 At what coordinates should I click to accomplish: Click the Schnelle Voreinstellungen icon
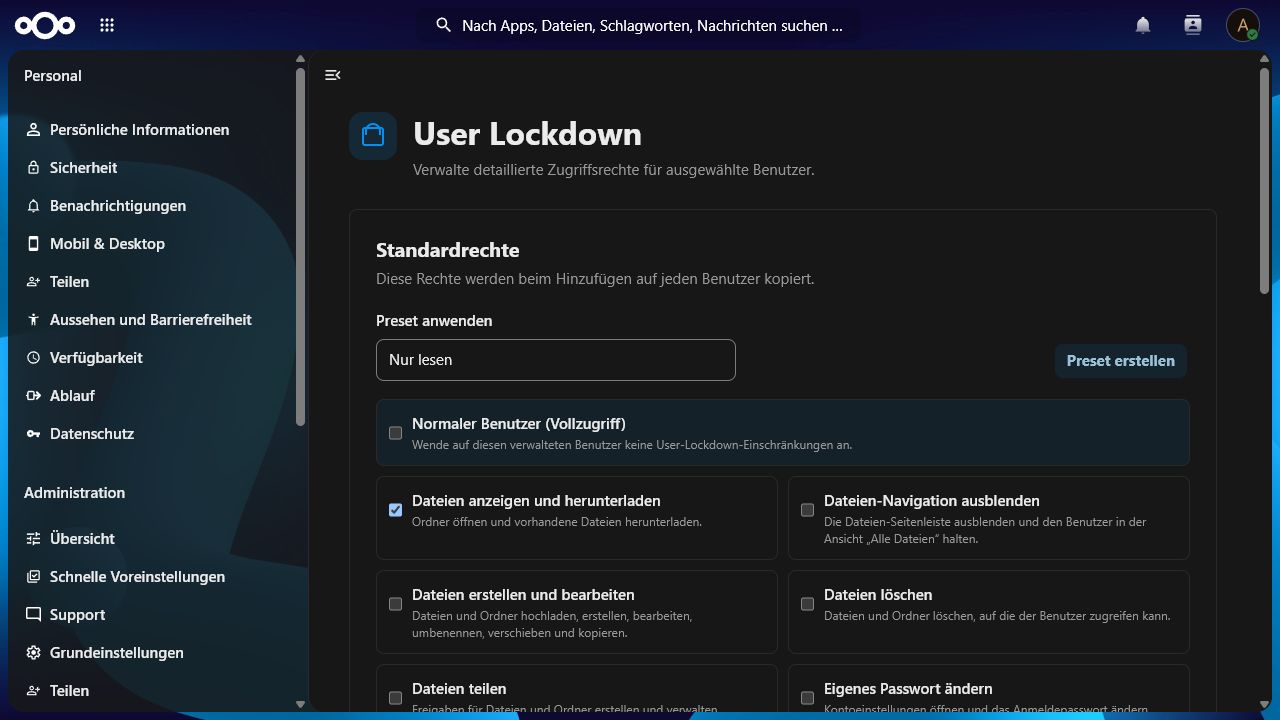point(33,577)
